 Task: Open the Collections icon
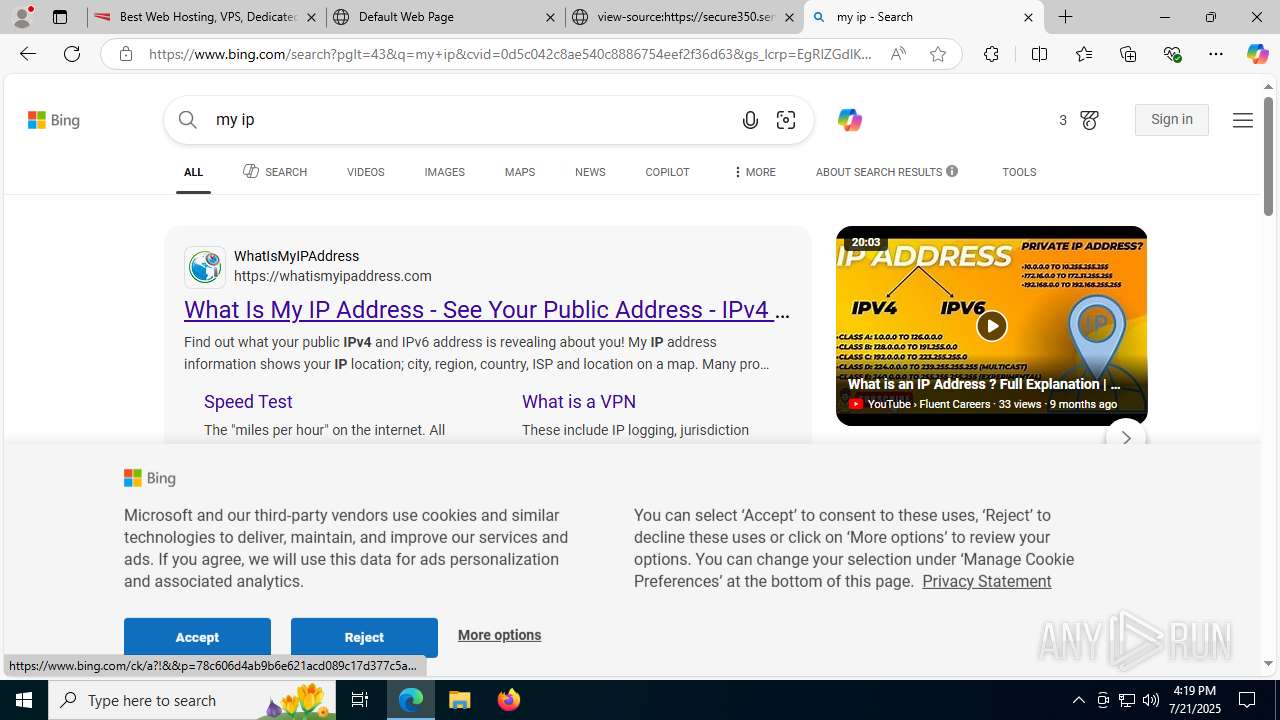tap(1128, 54)
